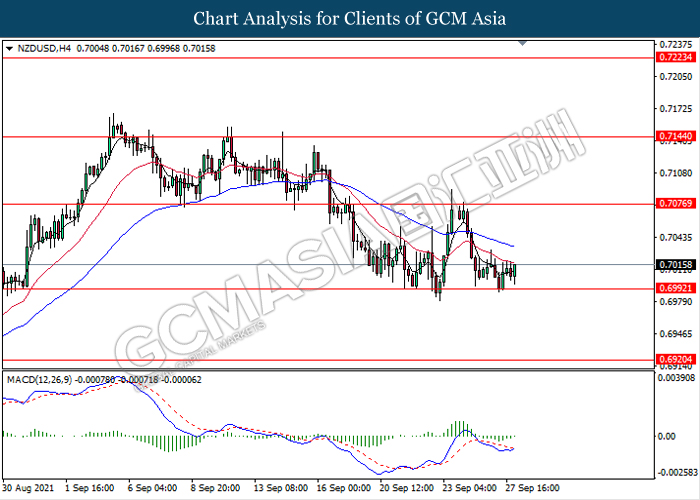Click the Chart Analysis for Clients title
The height and width of the screenshot is (500, 700).
[x=350, y=19]
